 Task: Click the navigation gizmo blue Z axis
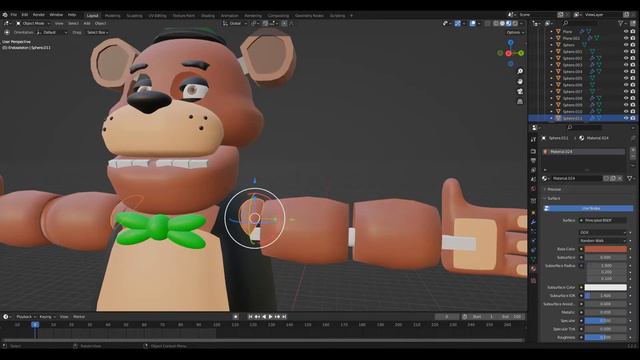511,42
